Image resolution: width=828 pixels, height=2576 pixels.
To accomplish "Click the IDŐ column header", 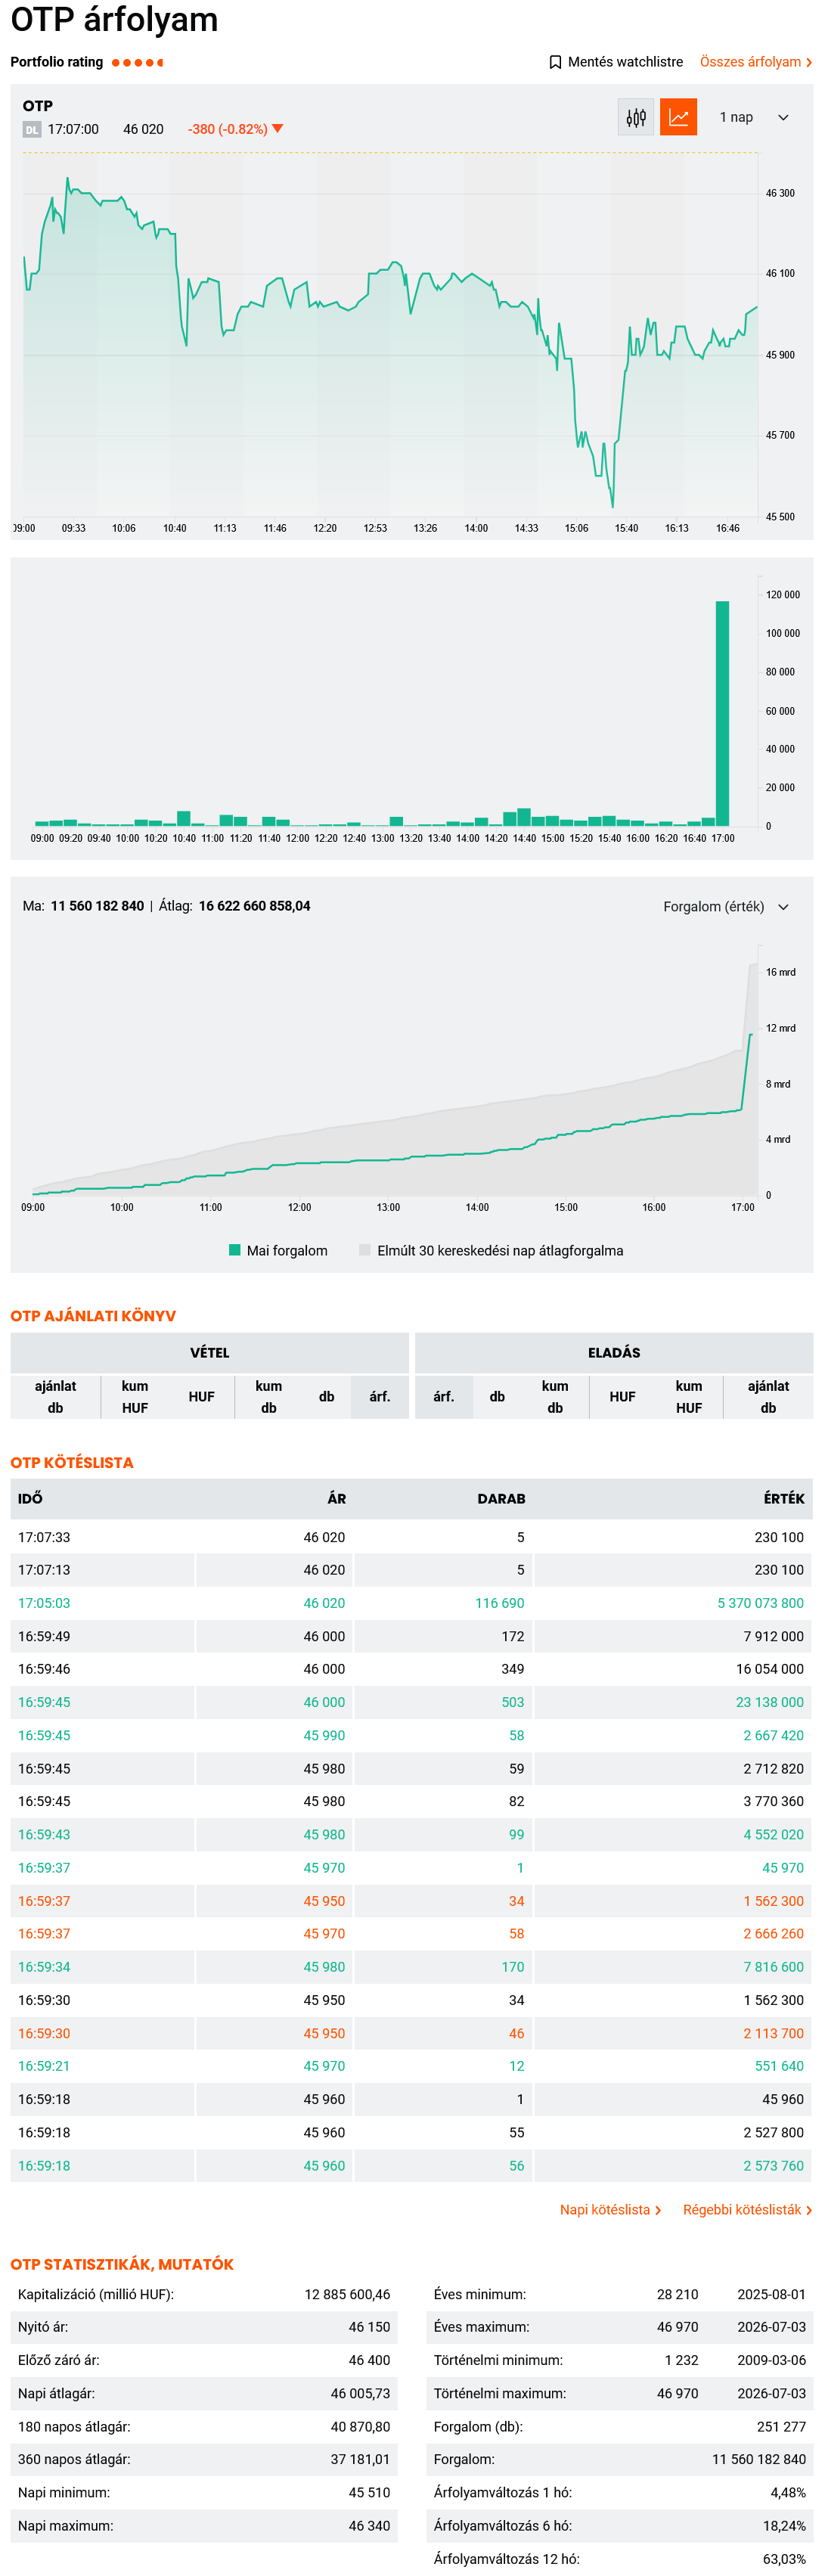I will click(30, 1500).
